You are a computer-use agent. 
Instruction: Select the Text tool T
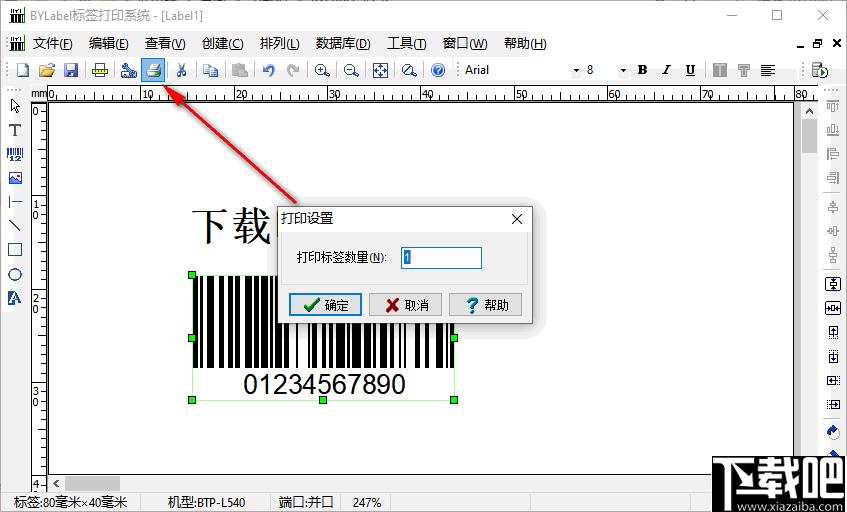(x=15, y=130)
